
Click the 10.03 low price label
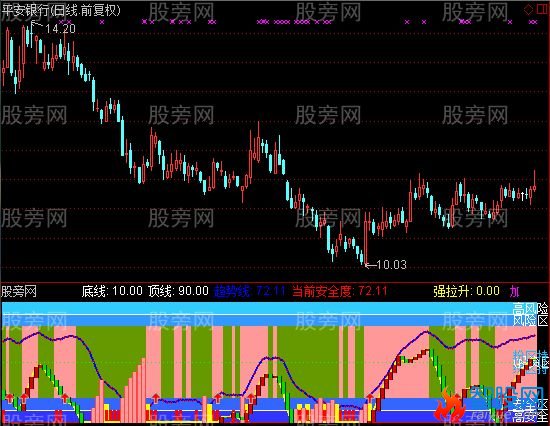coord(391,265)
